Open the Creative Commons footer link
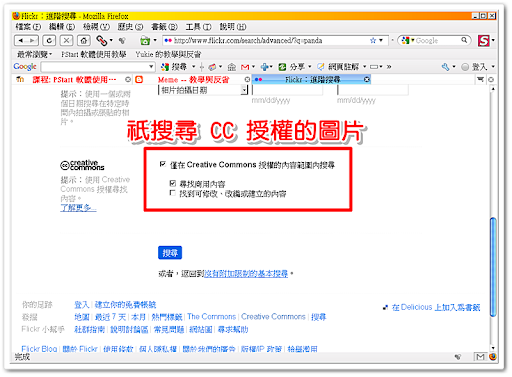The image size is (512, 377). [x=273, y=316]
